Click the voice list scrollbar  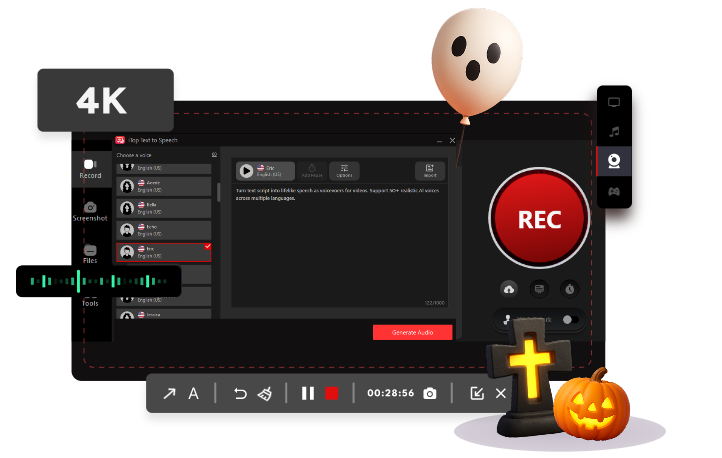click(x=218, y=192)
